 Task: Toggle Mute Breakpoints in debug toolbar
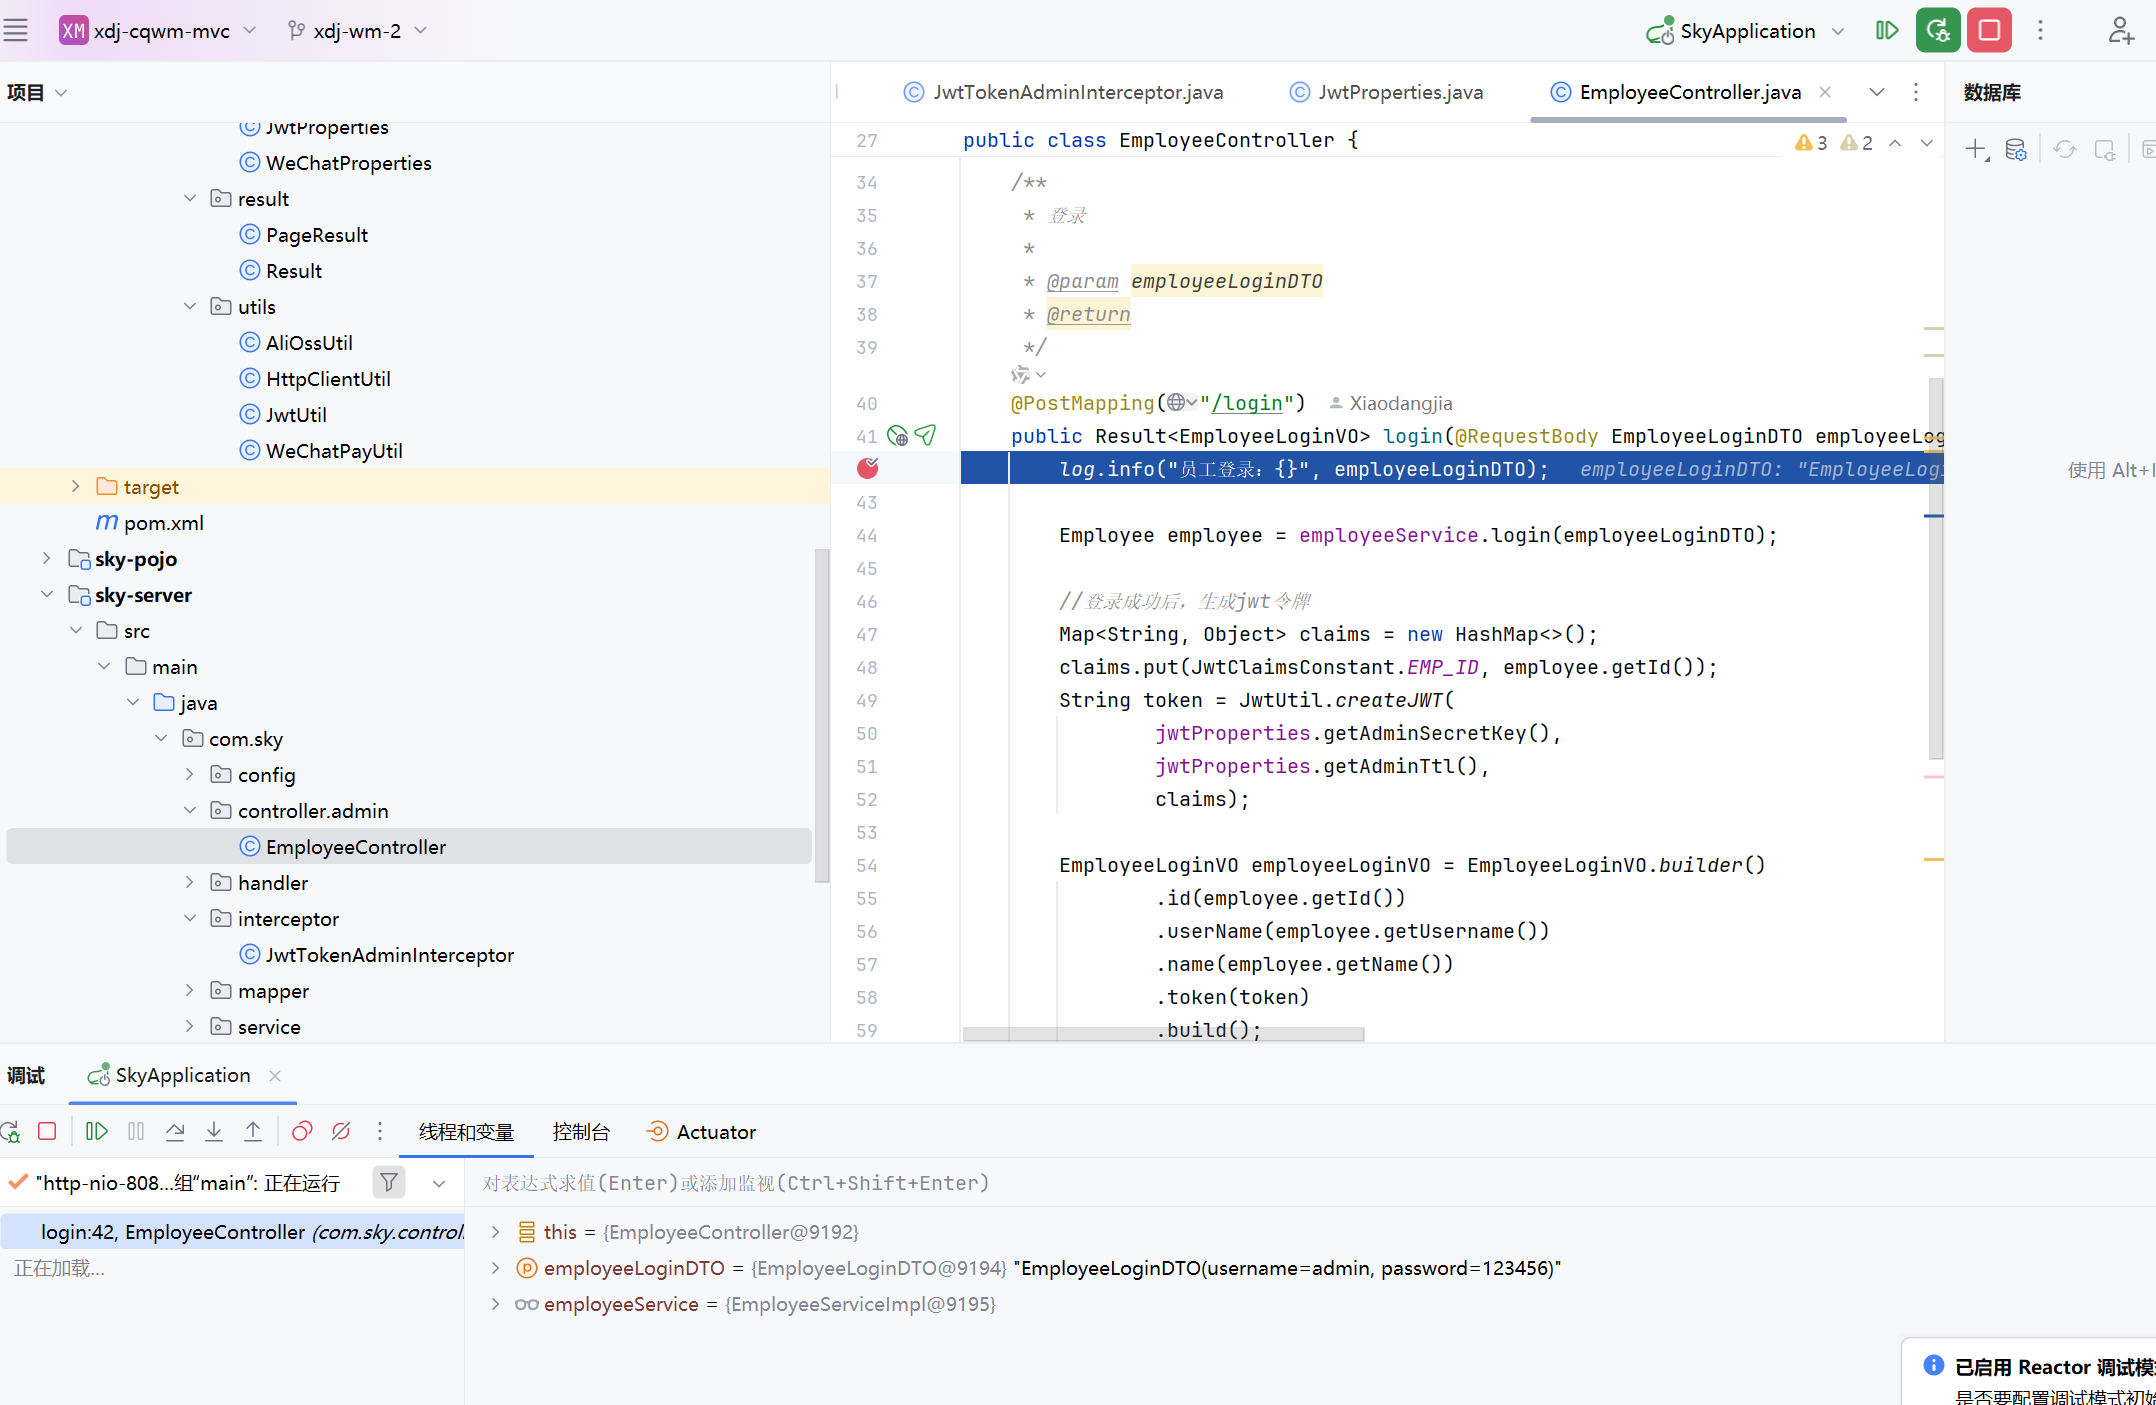coord(341,1131)
